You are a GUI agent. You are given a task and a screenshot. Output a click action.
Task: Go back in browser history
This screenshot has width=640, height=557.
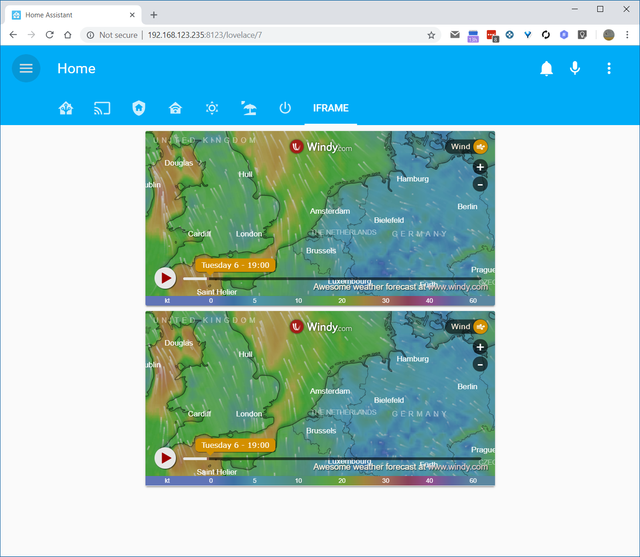coord(13,35)
